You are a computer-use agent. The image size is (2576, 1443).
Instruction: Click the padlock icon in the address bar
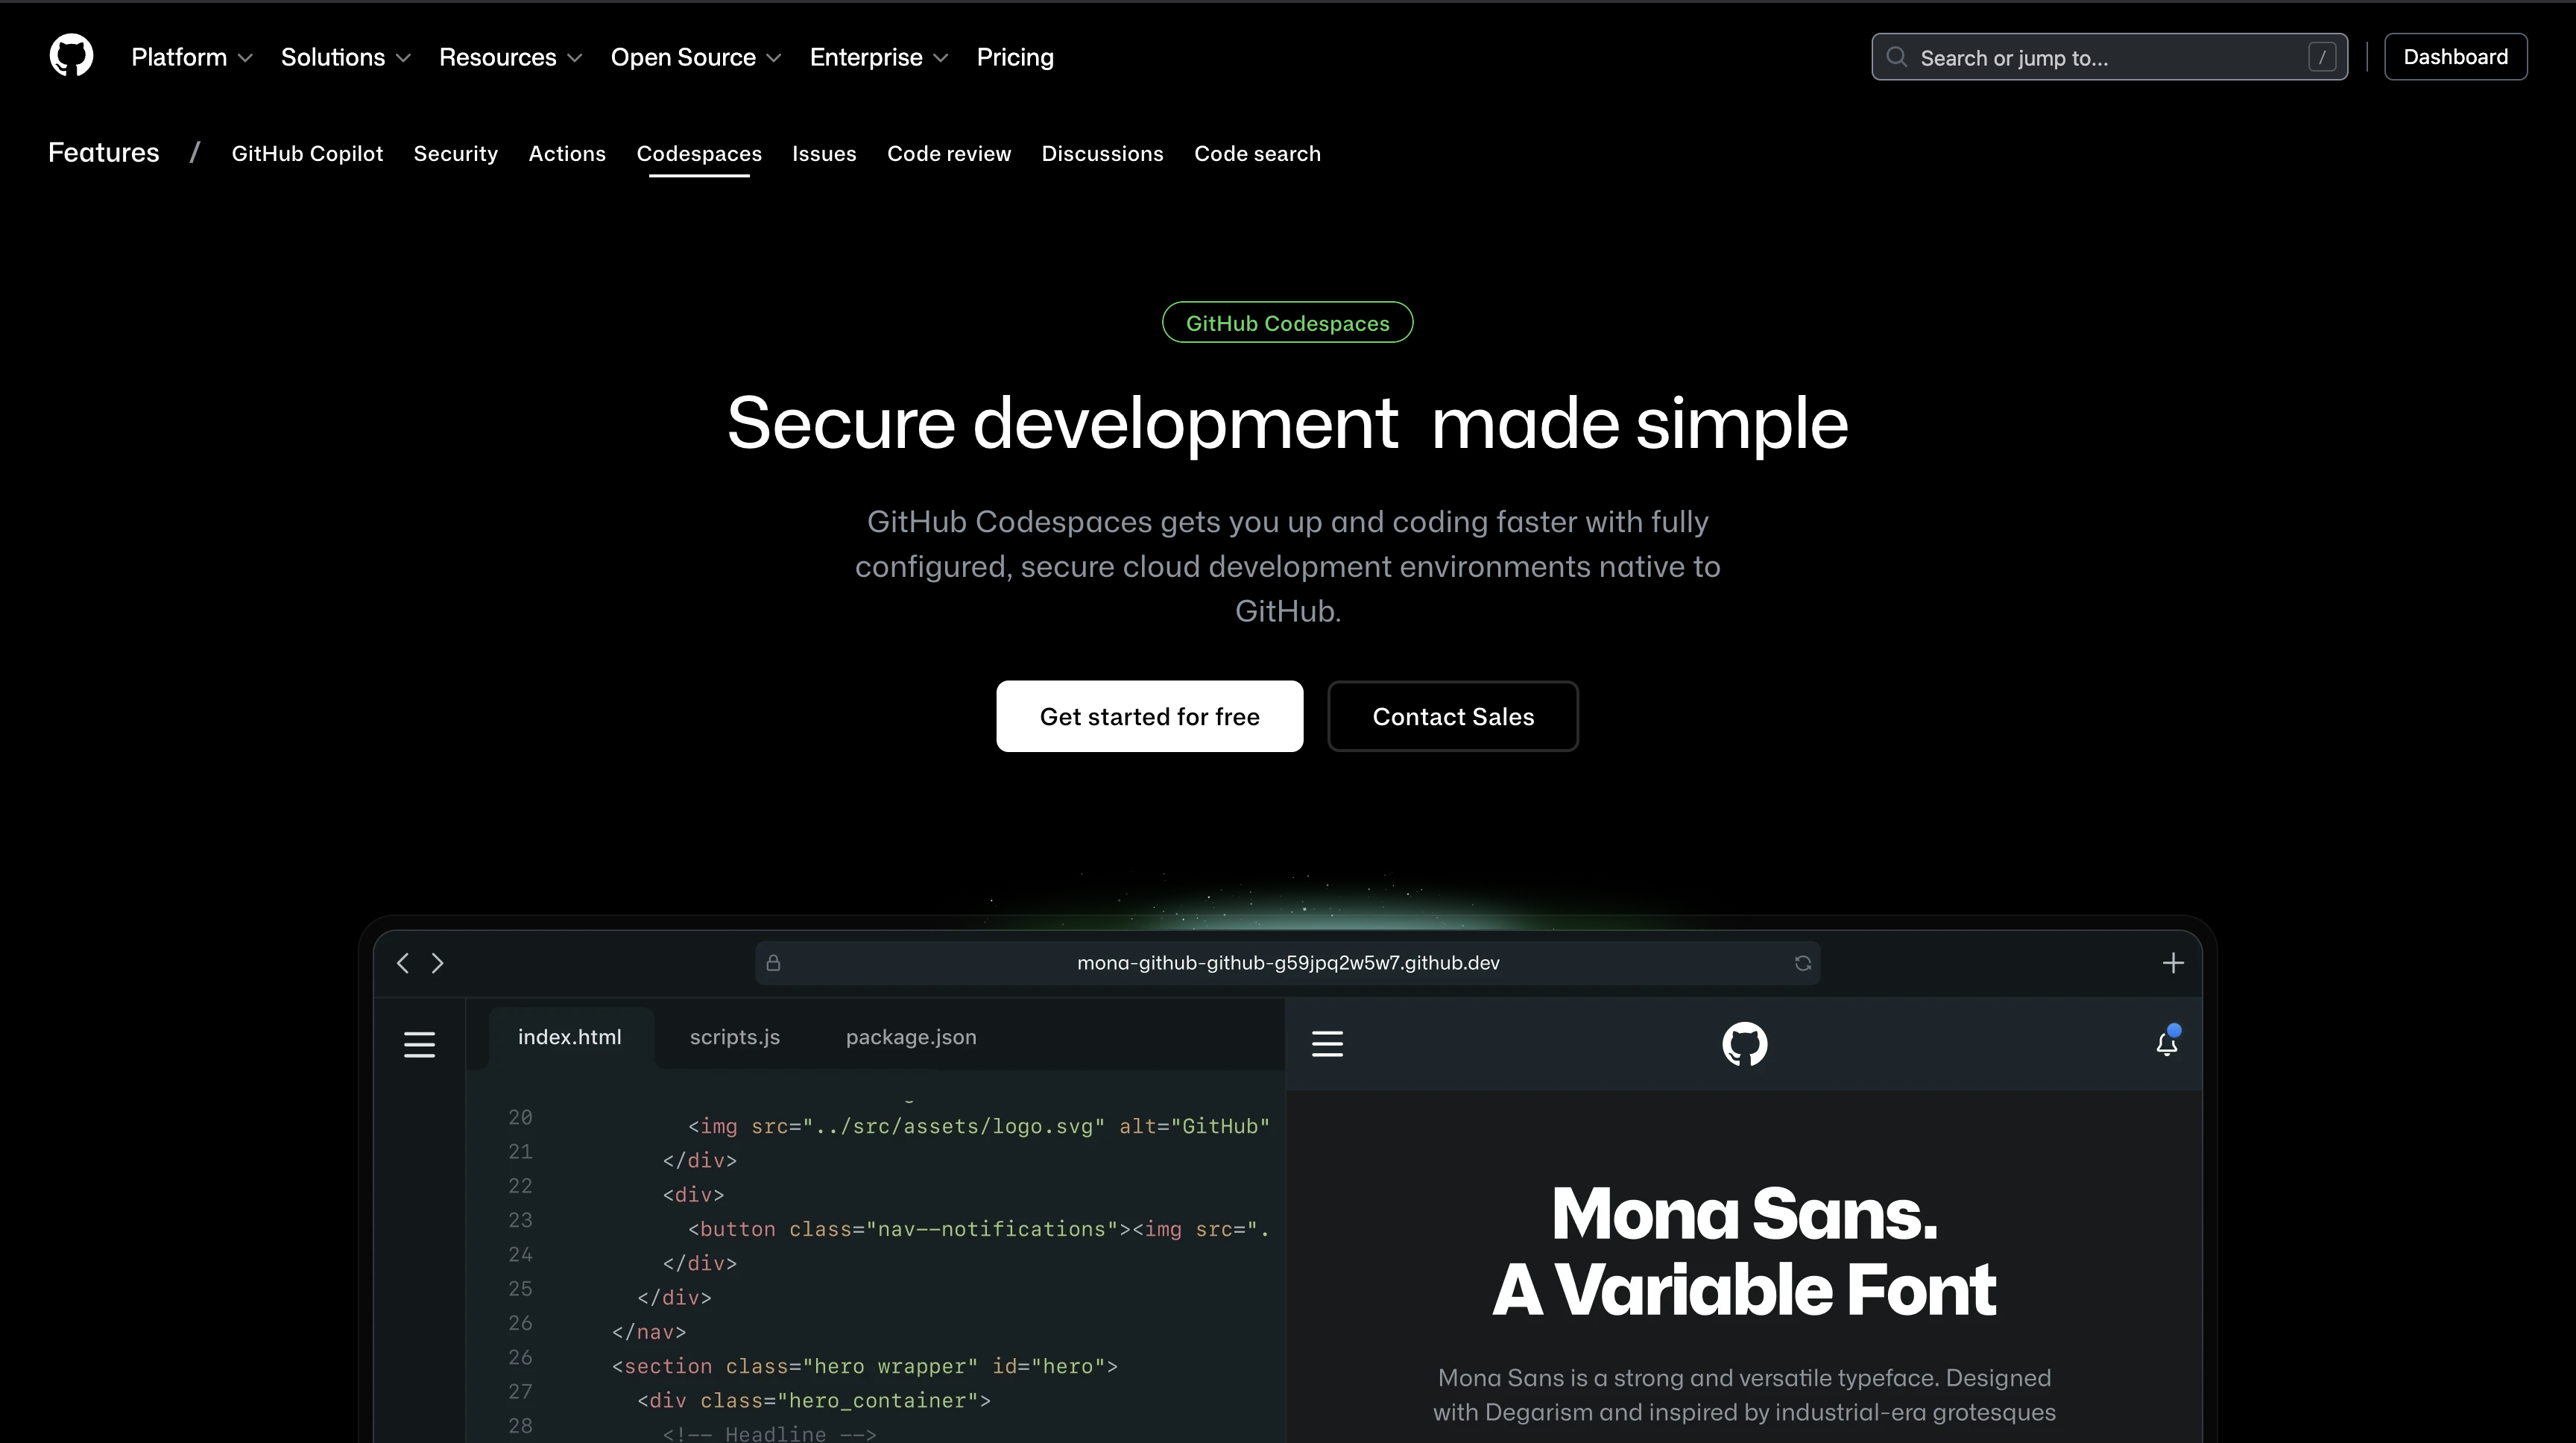point(773,963)
